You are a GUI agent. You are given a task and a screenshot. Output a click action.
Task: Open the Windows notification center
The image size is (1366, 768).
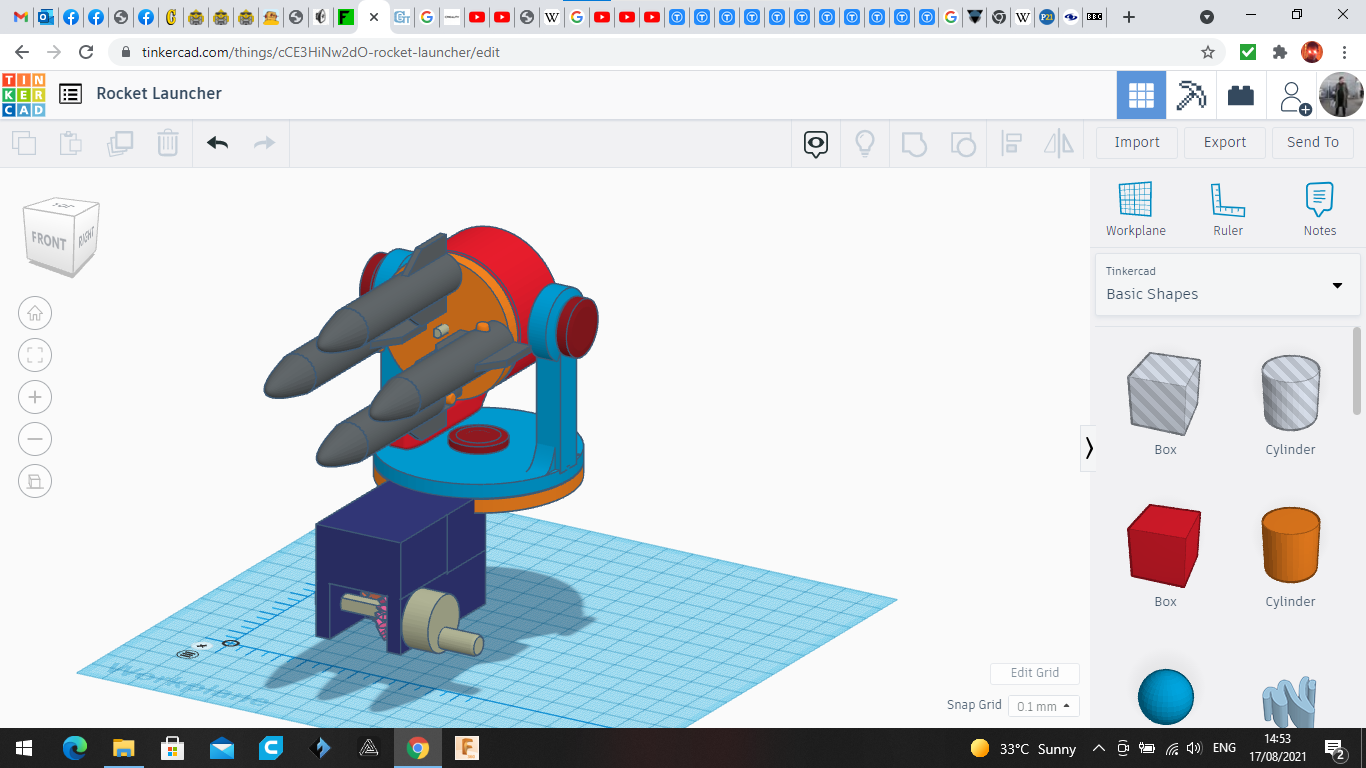coord(1334,748)
